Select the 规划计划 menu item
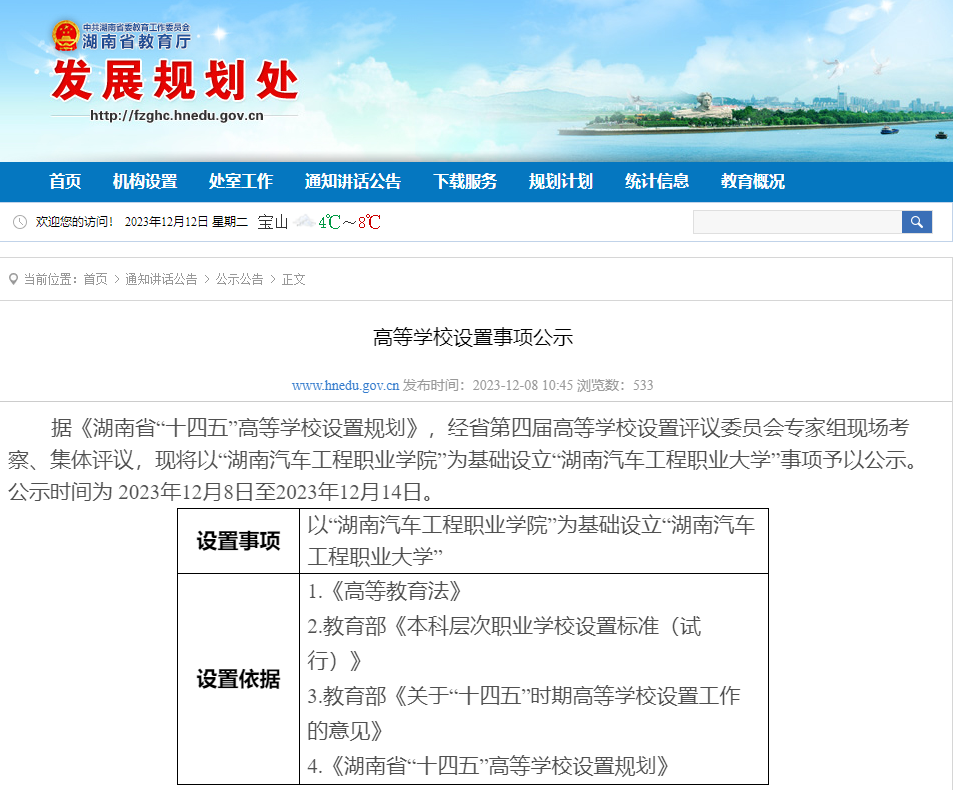953x790 pixels. click(559, 181)
